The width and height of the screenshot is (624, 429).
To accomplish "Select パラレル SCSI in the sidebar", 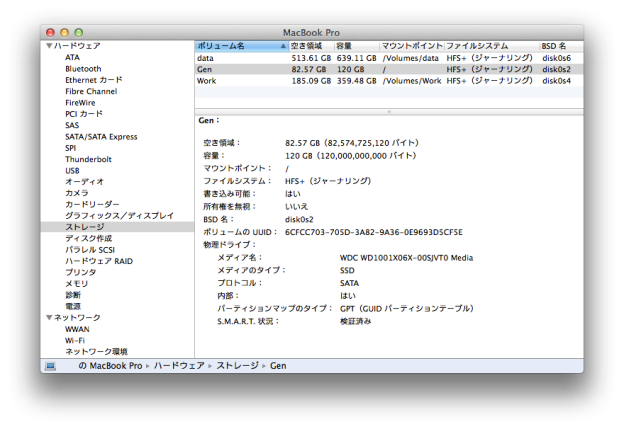I will pos(90,250).
